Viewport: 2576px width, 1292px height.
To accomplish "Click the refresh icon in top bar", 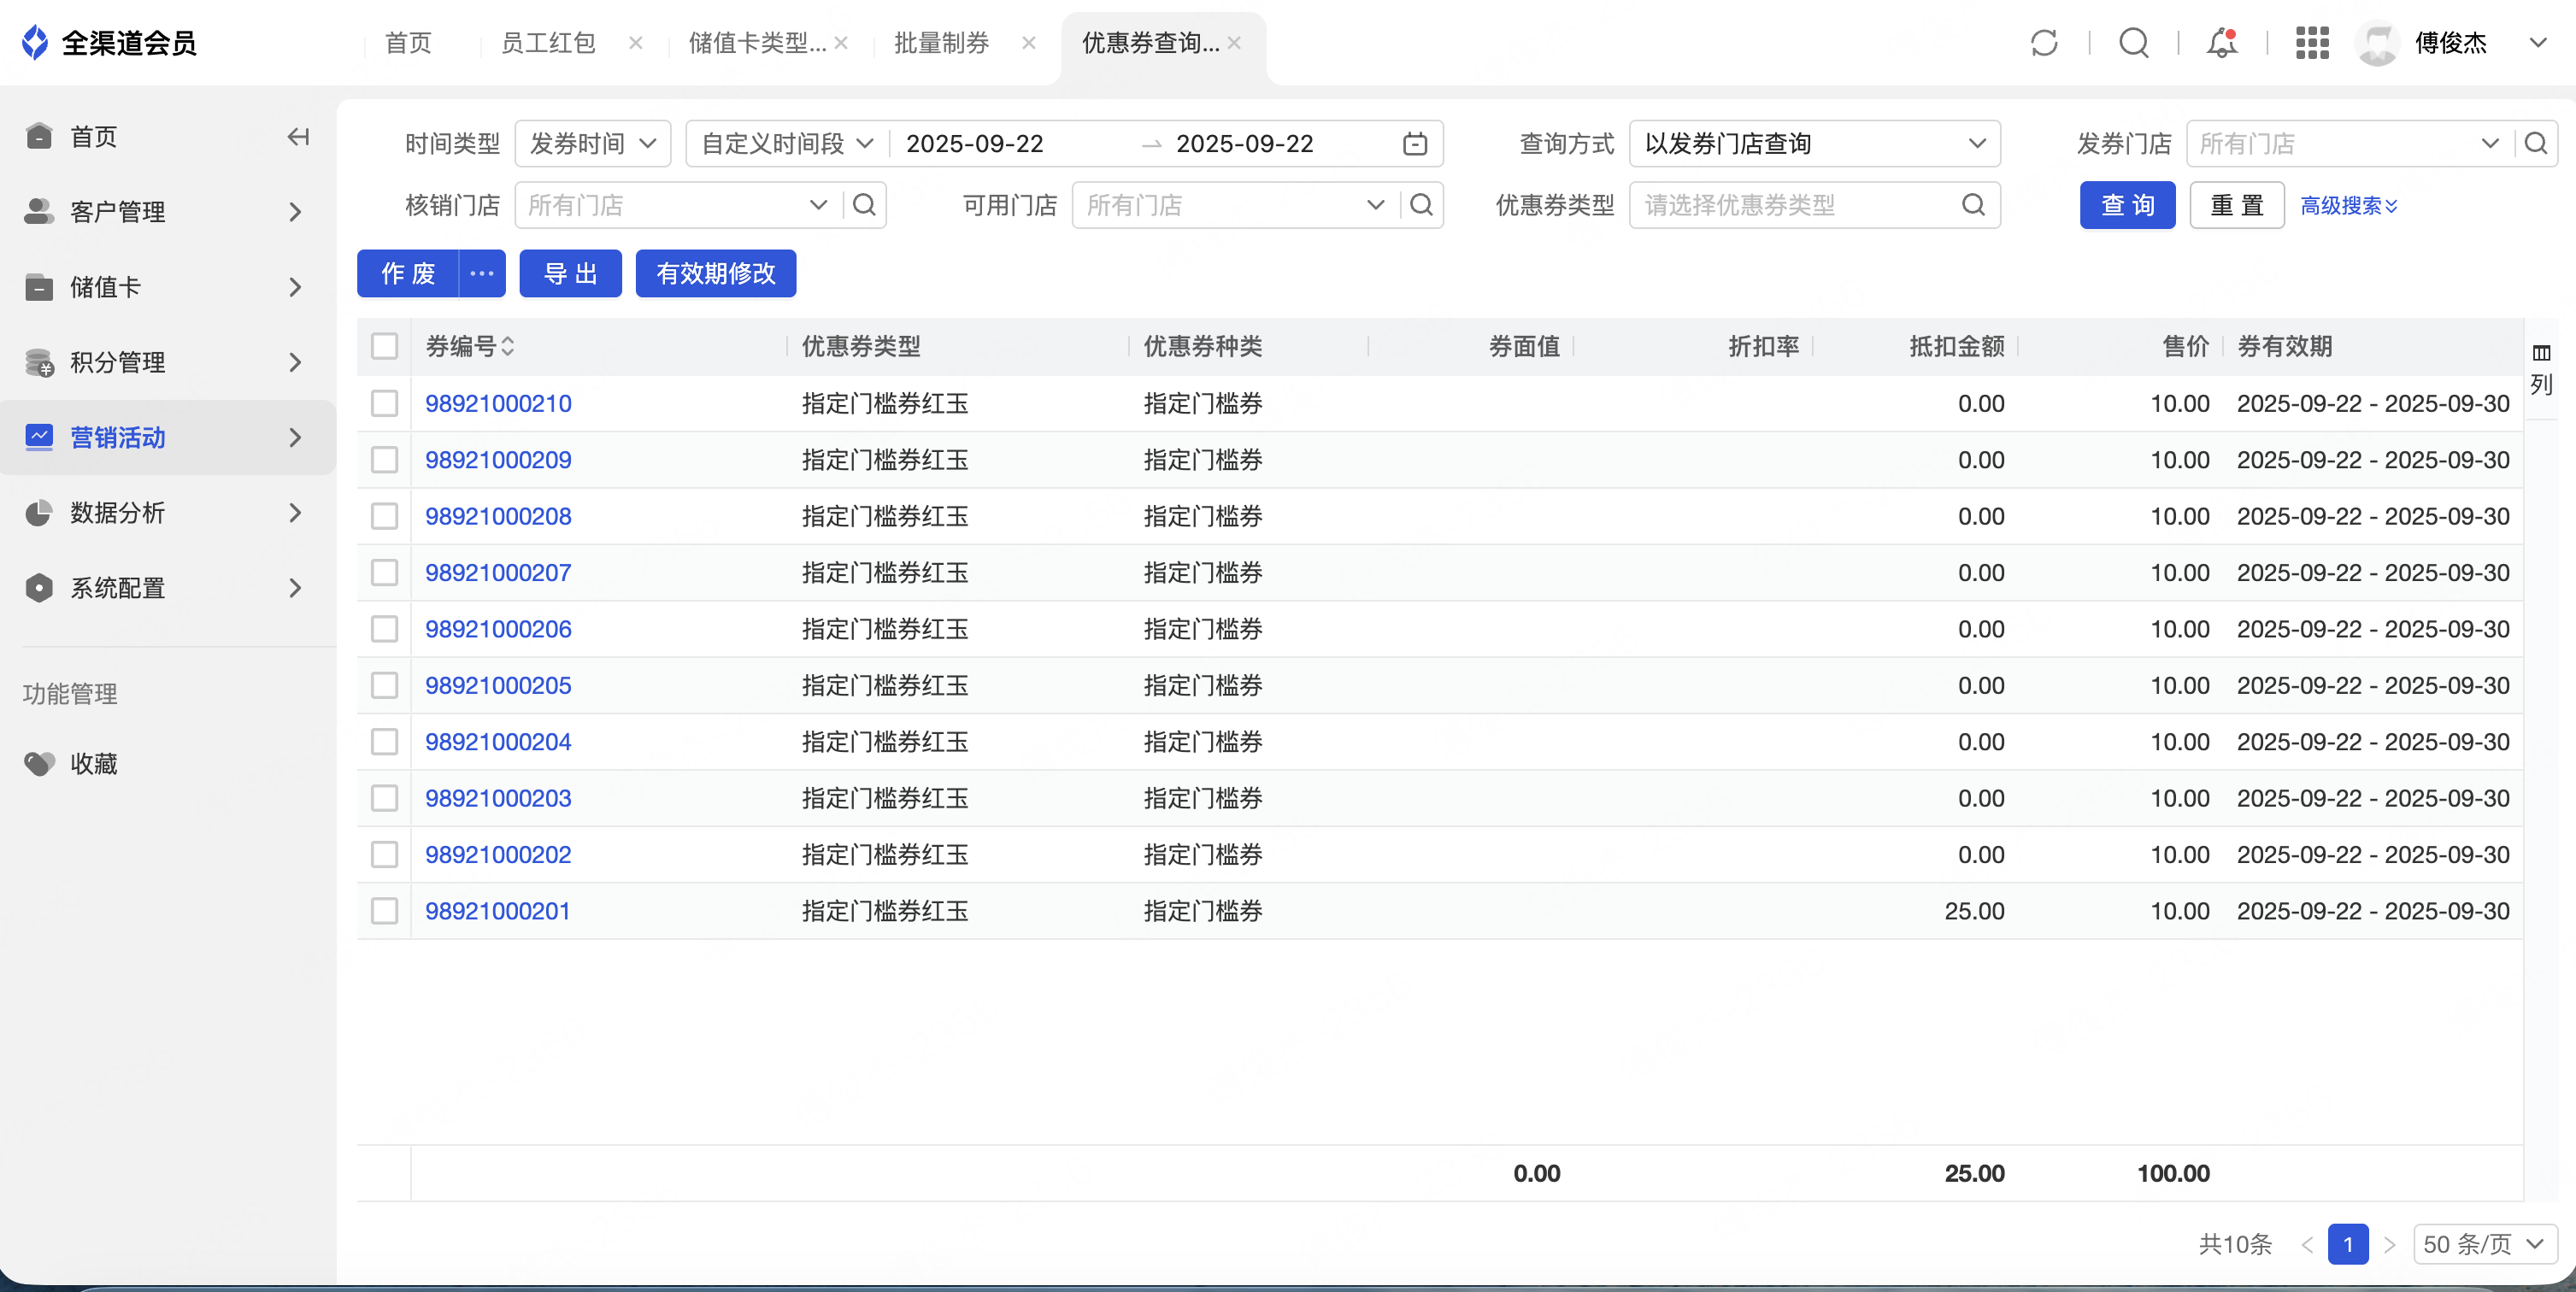I will tap(2044, 43).
